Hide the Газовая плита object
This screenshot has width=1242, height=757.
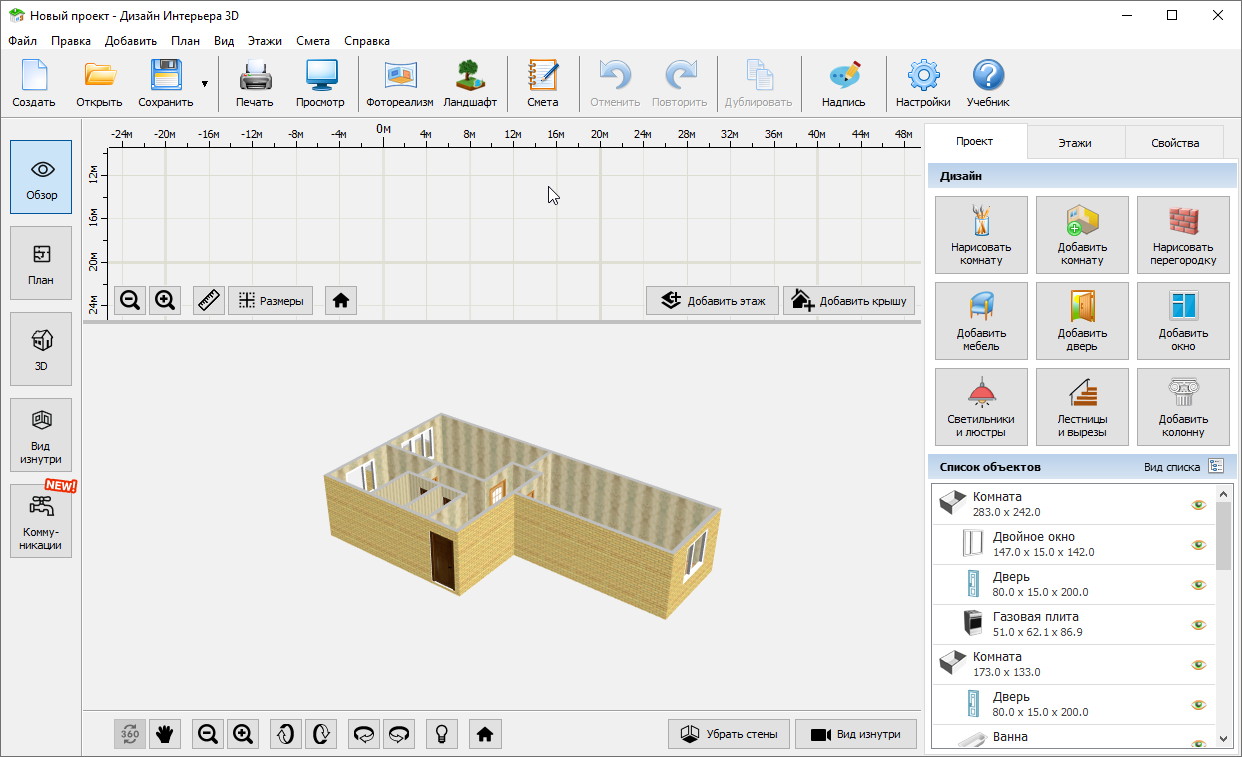tap(1198, 625)
